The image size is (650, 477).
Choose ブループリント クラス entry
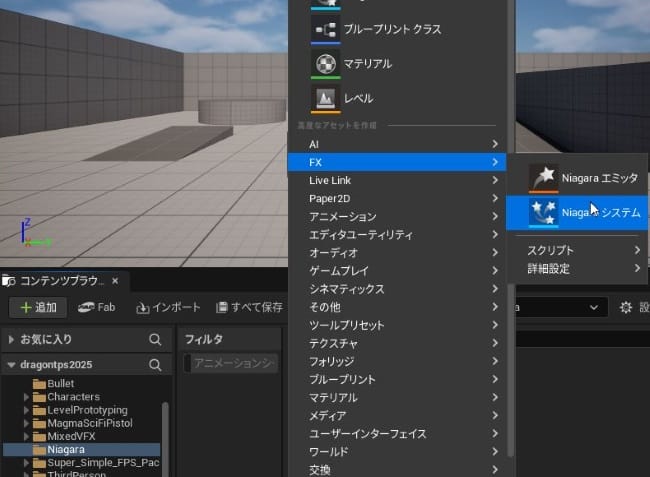pyautogui.click(x=397, y=29)
